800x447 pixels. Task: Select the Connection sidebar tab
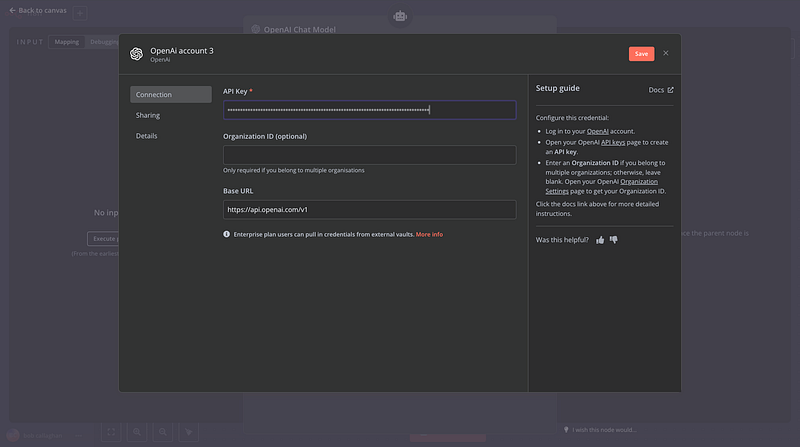click(x=170, y=95)
